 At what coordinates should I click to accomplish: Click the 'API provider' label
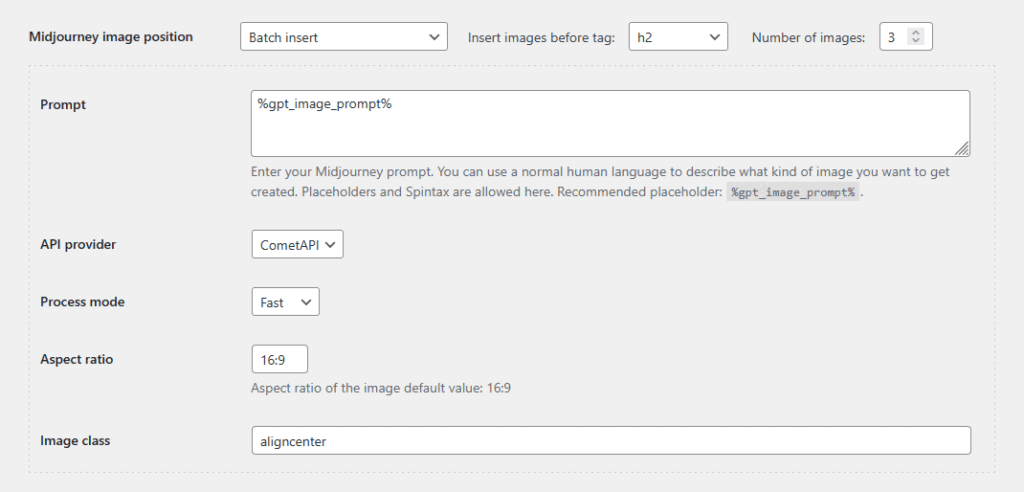point(78,244)
